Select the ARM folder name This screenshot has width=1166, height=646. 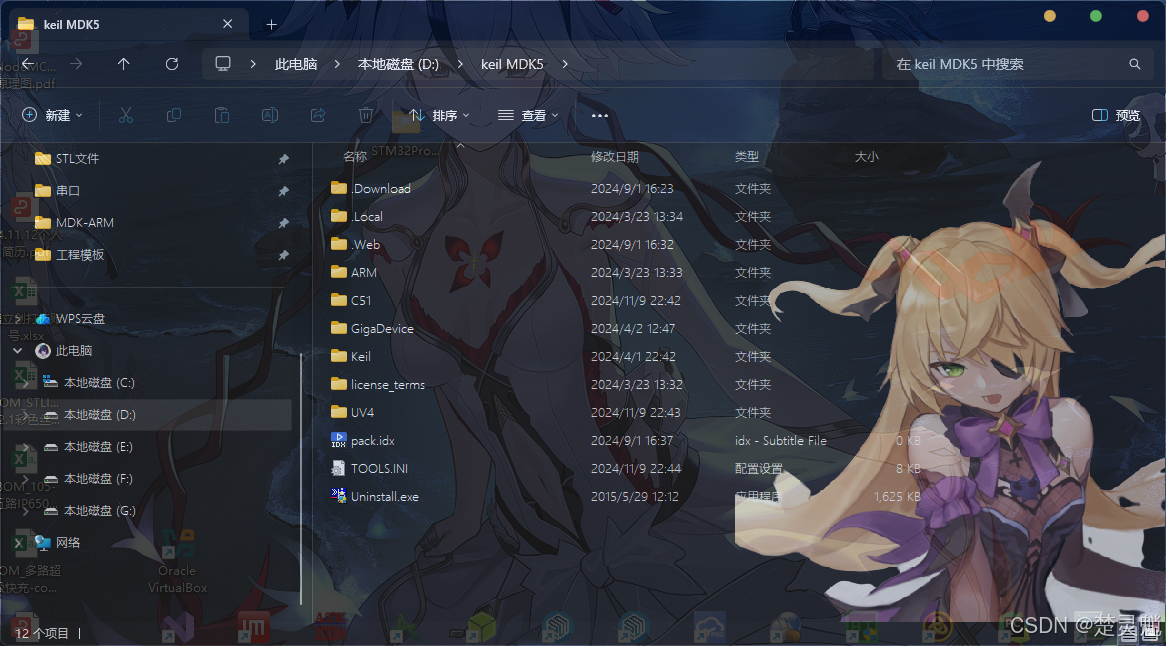(x=364, y=273)
